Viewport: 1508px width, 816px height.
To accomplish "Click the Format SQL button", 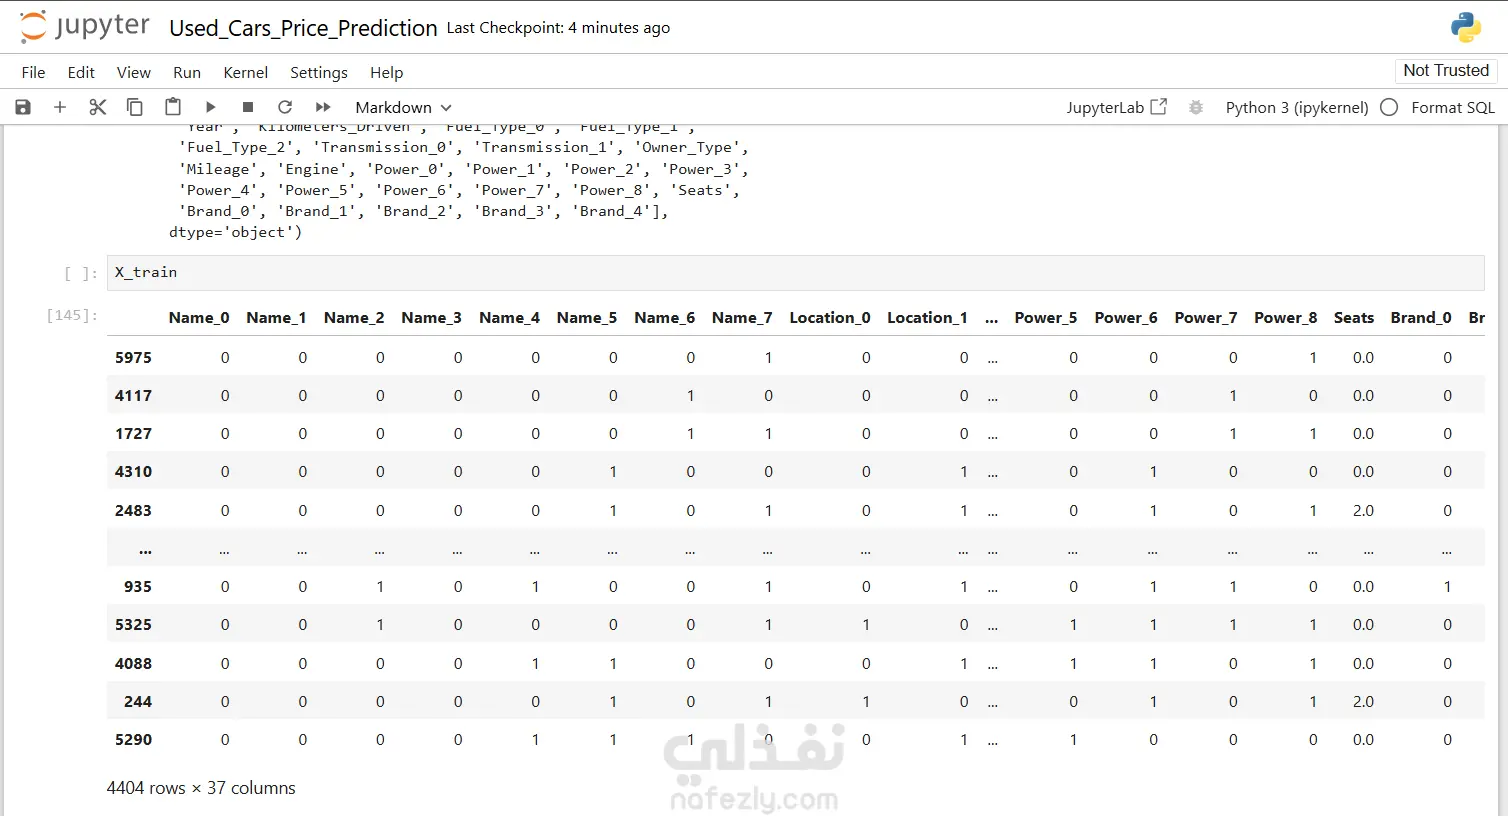I will point(1452,107).
